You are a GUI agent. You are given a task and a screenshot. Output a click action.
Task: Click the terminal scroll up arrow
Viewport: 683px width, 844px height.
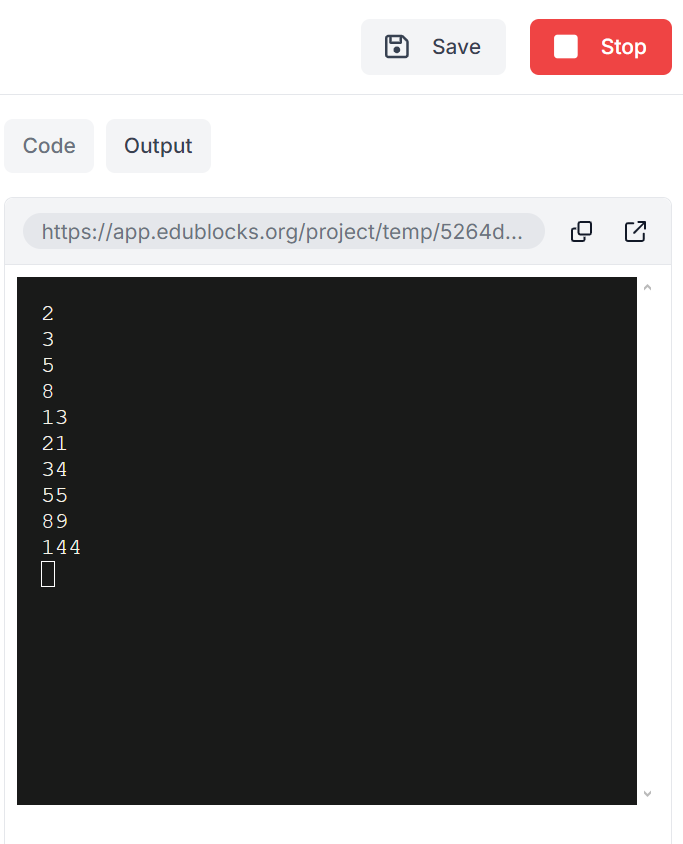(x=647, y=288)
